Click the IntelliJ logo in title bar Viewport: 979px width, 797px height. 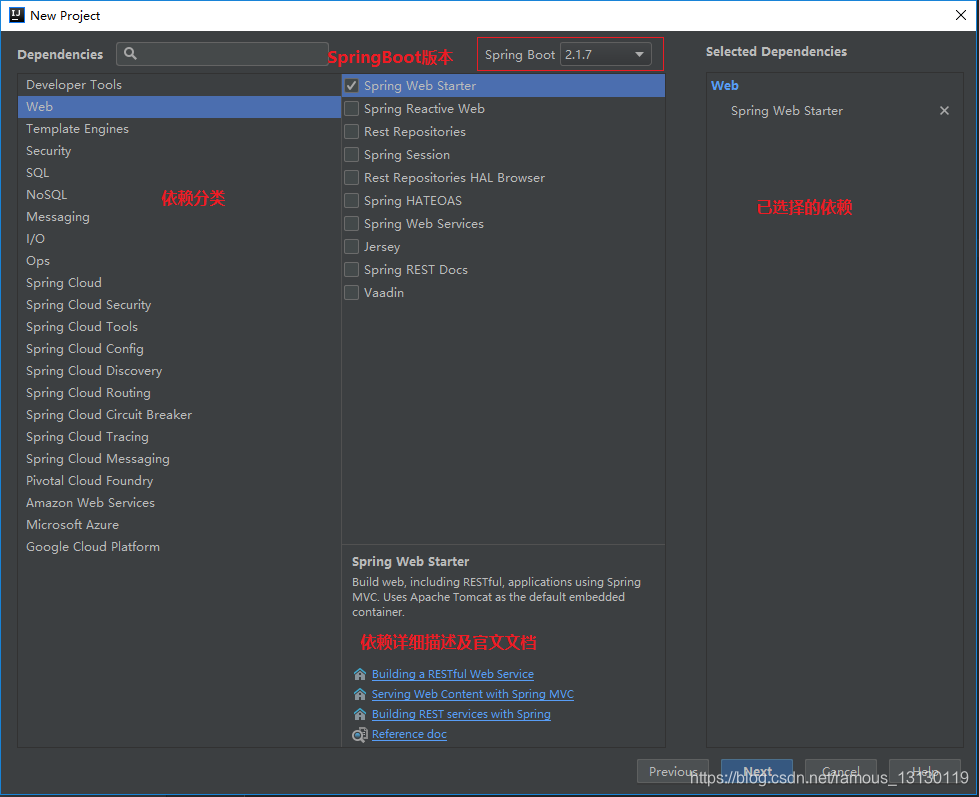tap(17, 15)
